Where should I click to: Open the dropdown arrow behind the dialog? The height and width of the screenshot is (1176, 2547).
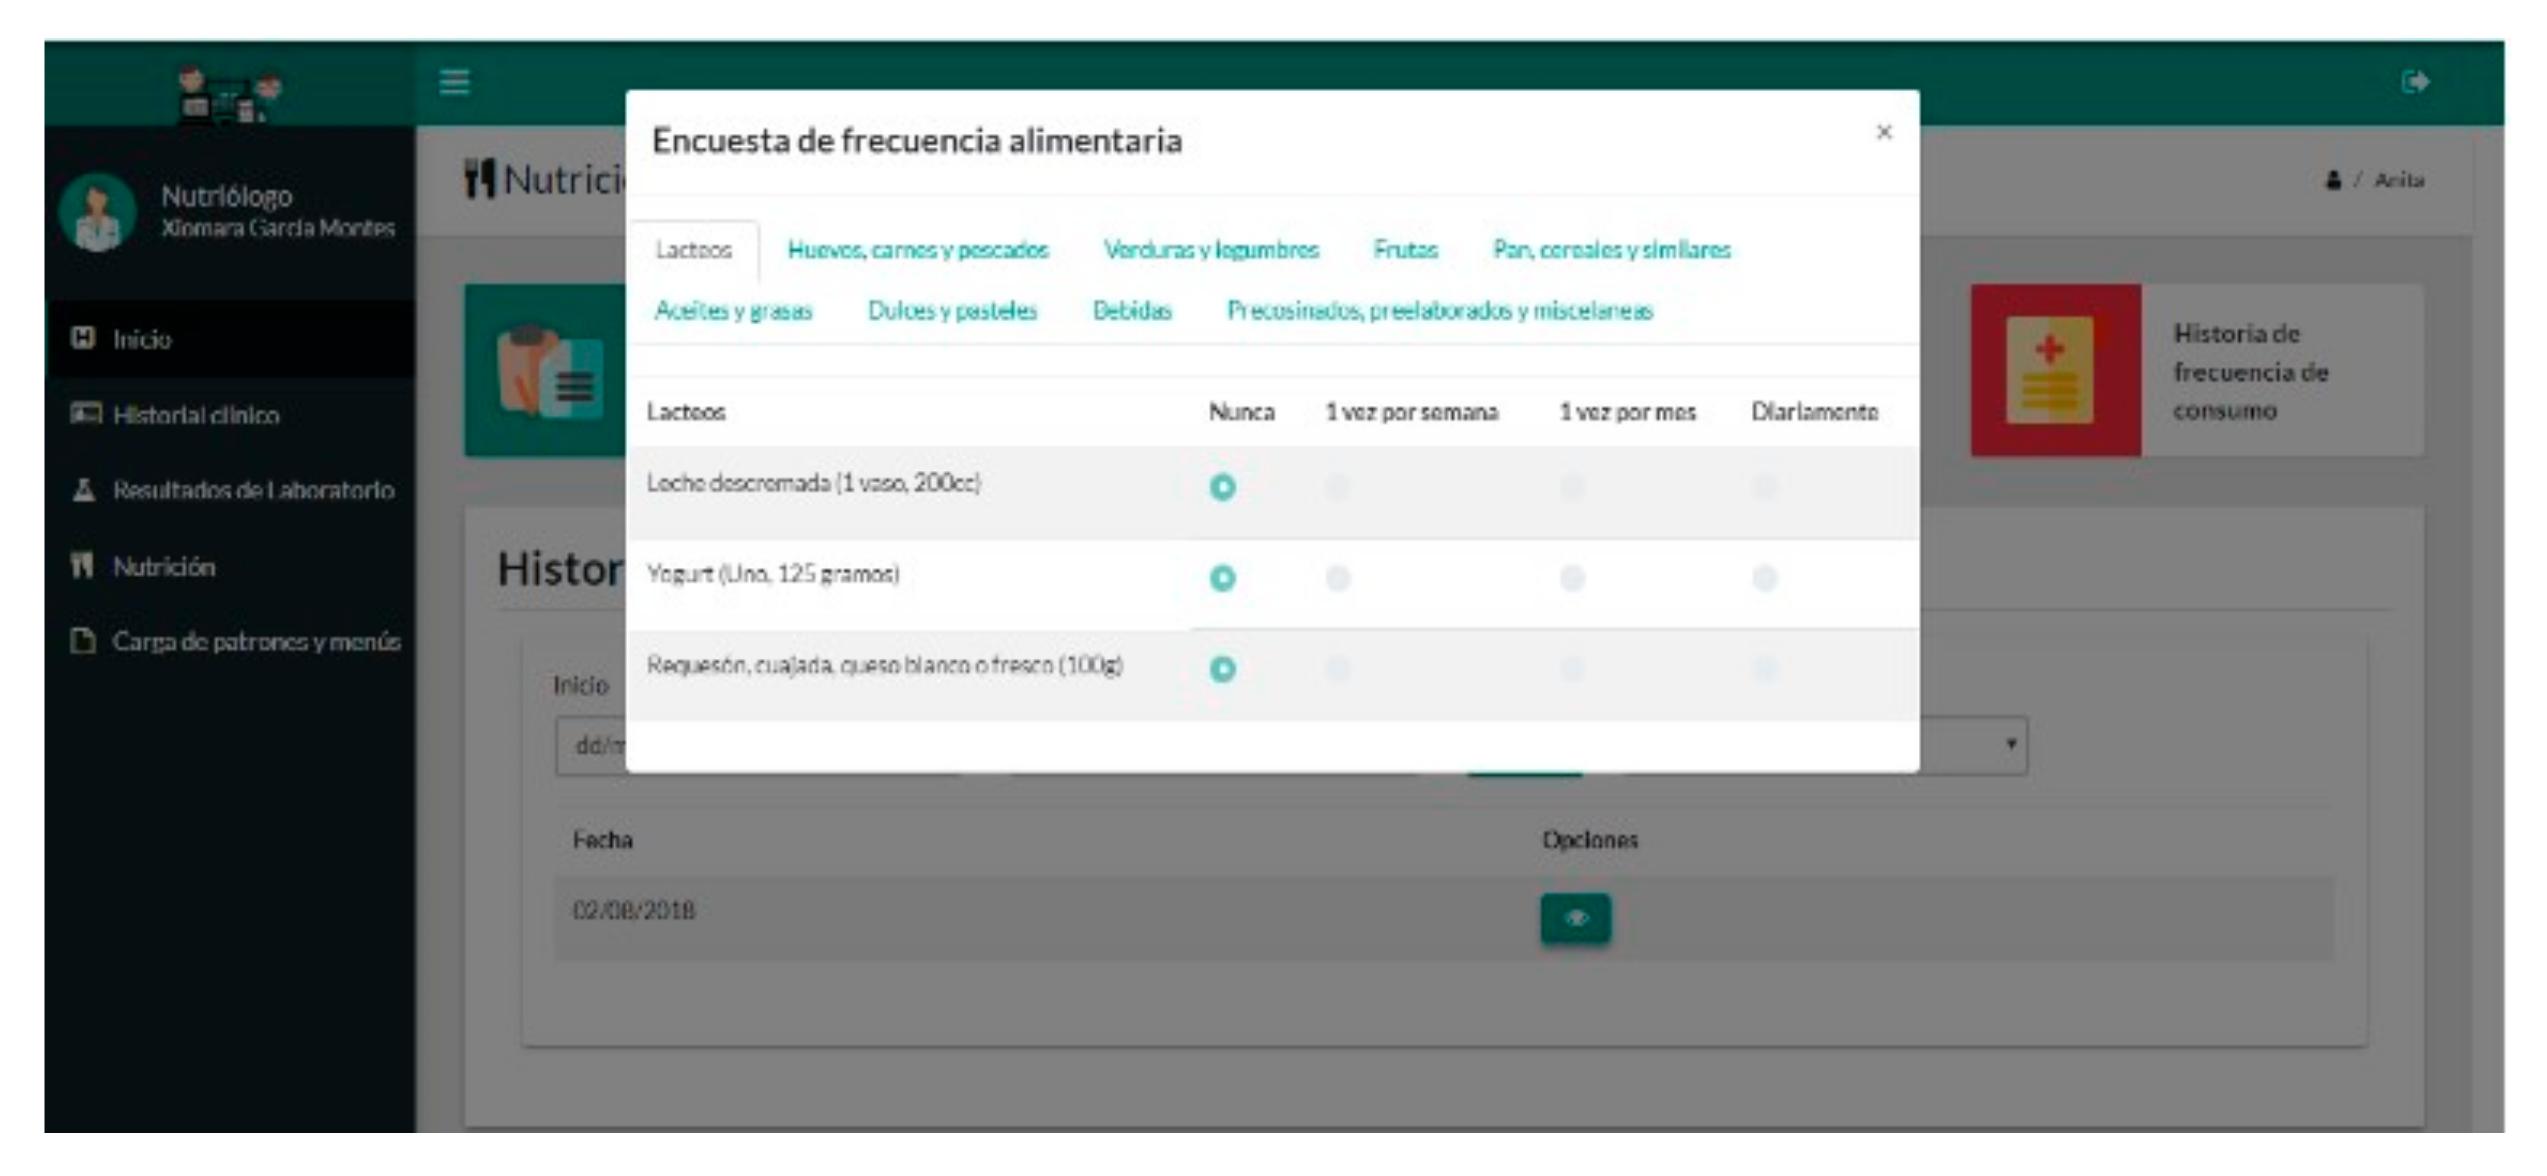[2010, 744]
